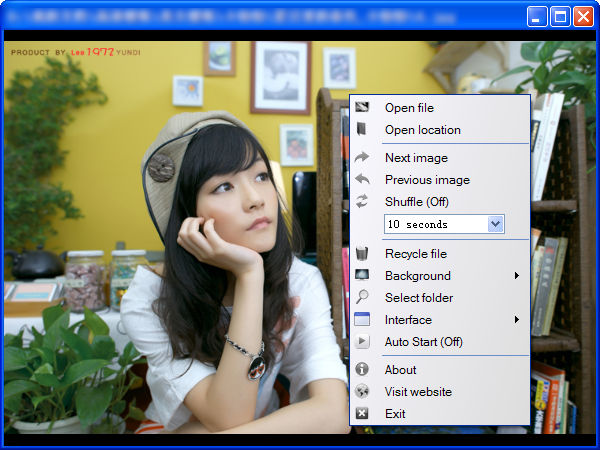This screenshot has height=450, width=600.
Task: Maximize the image viewer window
Action: pyautogui.click(x=560, y=16)
